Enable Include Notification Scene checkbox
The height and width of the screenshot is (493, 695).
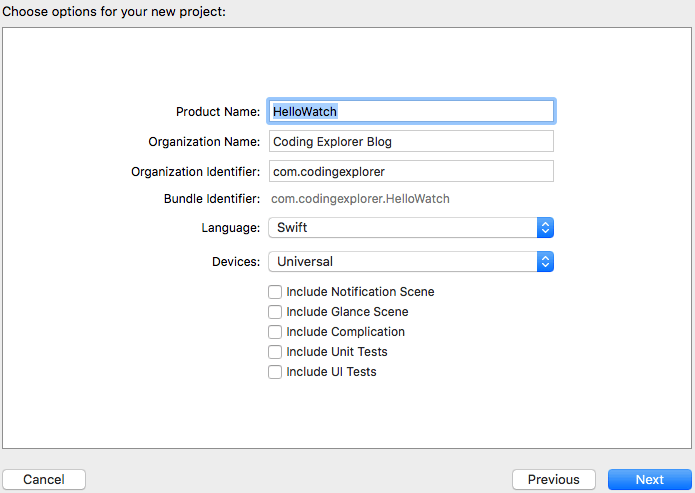click(275, 292)
